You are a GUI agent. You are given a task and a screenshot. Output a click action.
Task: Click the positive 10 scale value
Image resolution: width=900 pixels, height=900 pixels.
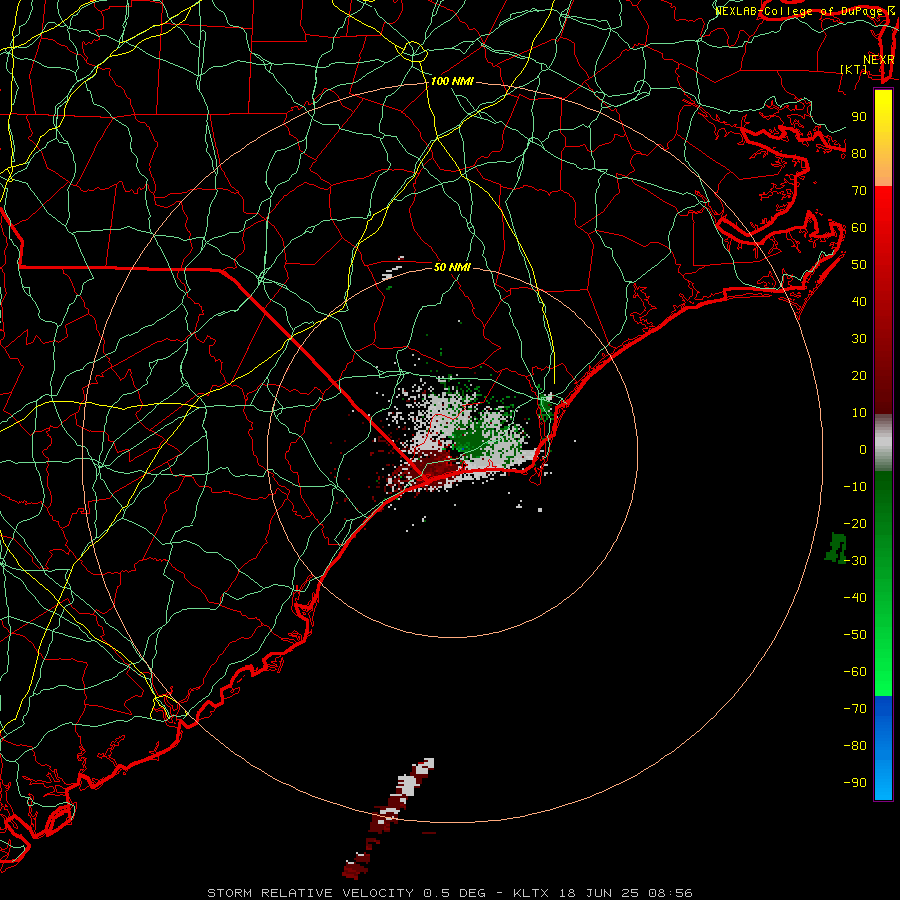[859, 413]
